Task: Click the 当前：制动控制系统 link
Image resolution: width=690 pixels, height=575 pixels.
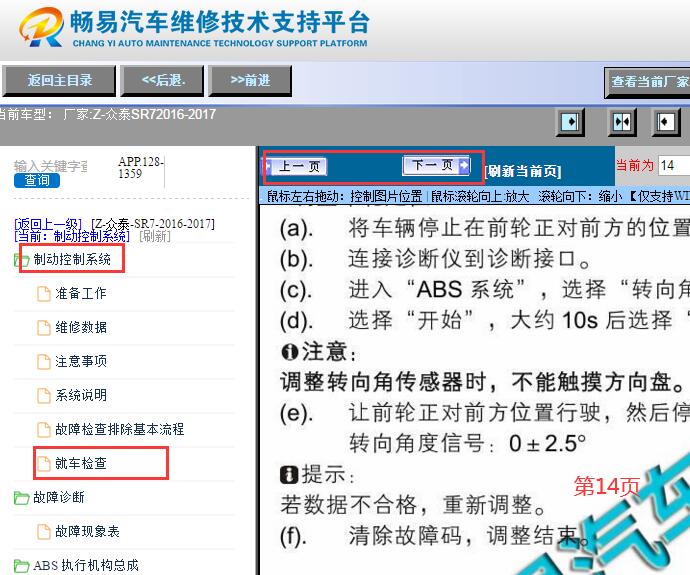Action: coord(72,236)
